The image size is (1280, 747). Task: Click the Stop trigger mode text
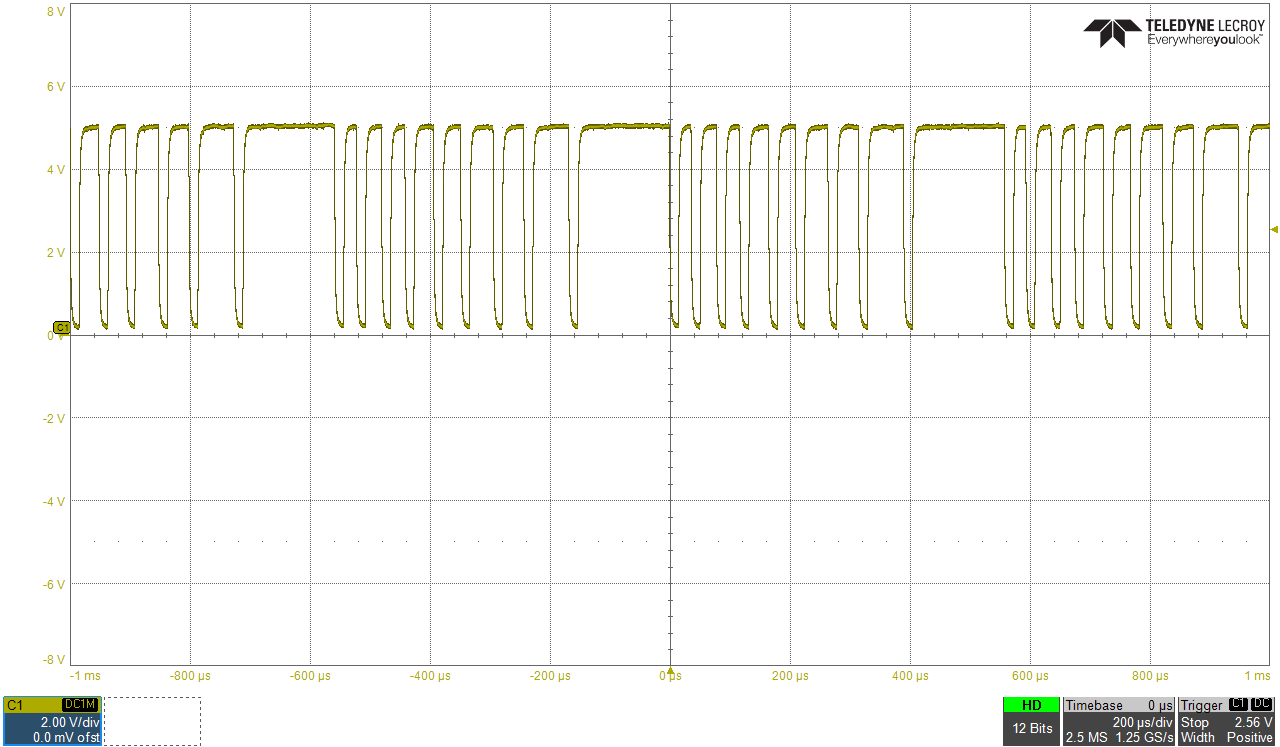[1195, 722]
